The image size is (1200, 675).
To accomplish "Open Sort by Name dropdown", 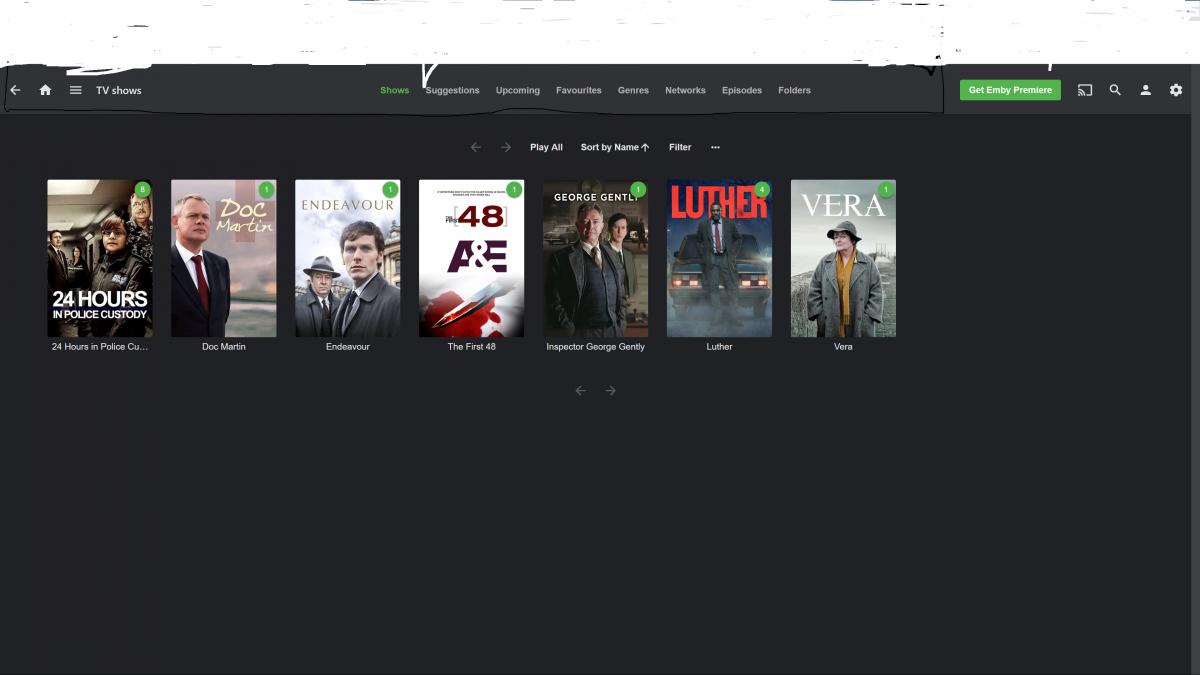I will coord(615,147).
